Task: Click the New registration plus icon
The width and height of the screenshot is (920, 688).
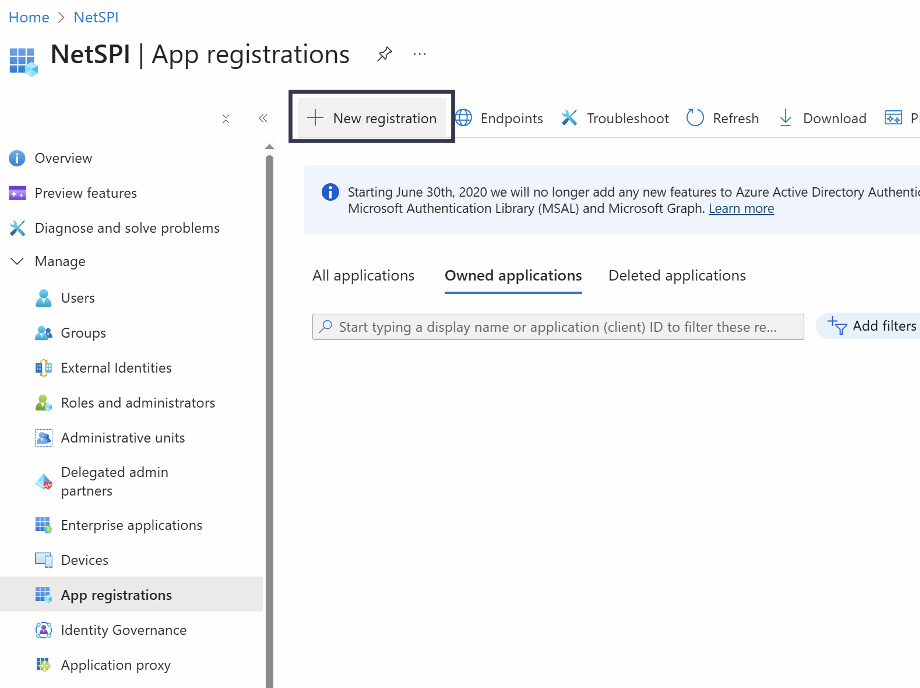Action: (x=315, y=118)
